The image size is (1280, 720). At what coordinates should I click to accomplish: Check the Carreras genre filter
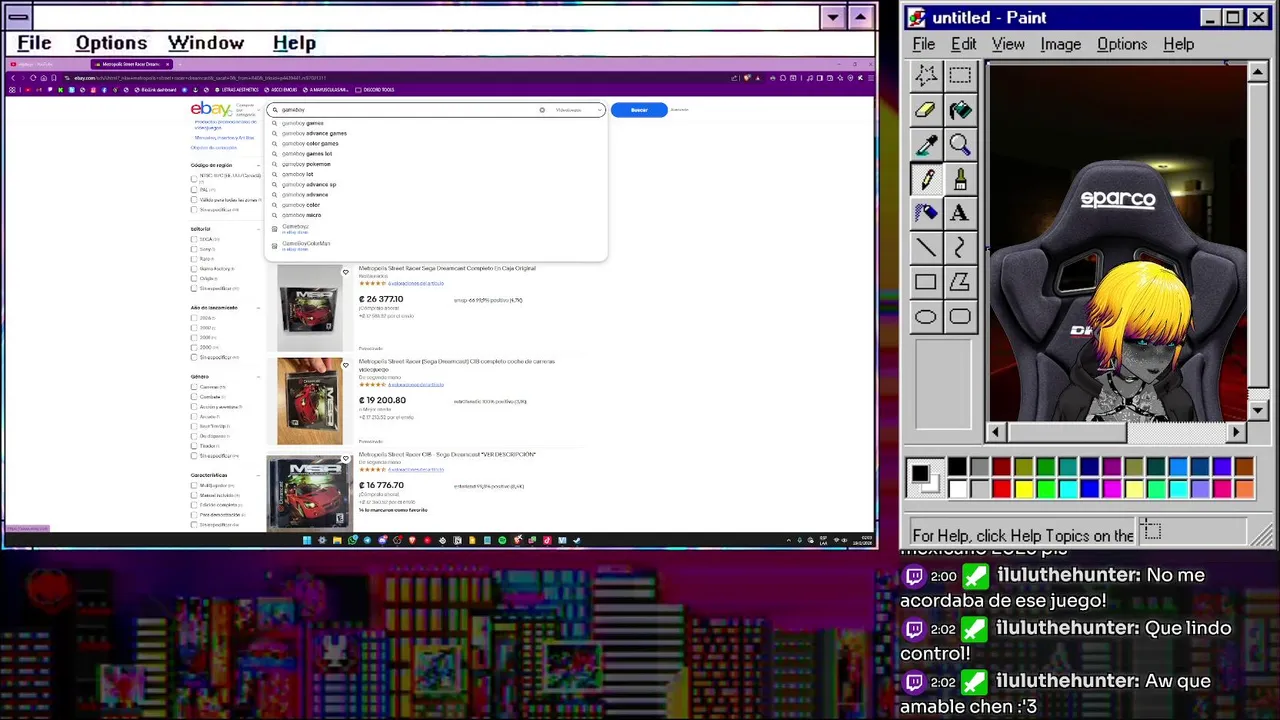(x=194, y=387)
